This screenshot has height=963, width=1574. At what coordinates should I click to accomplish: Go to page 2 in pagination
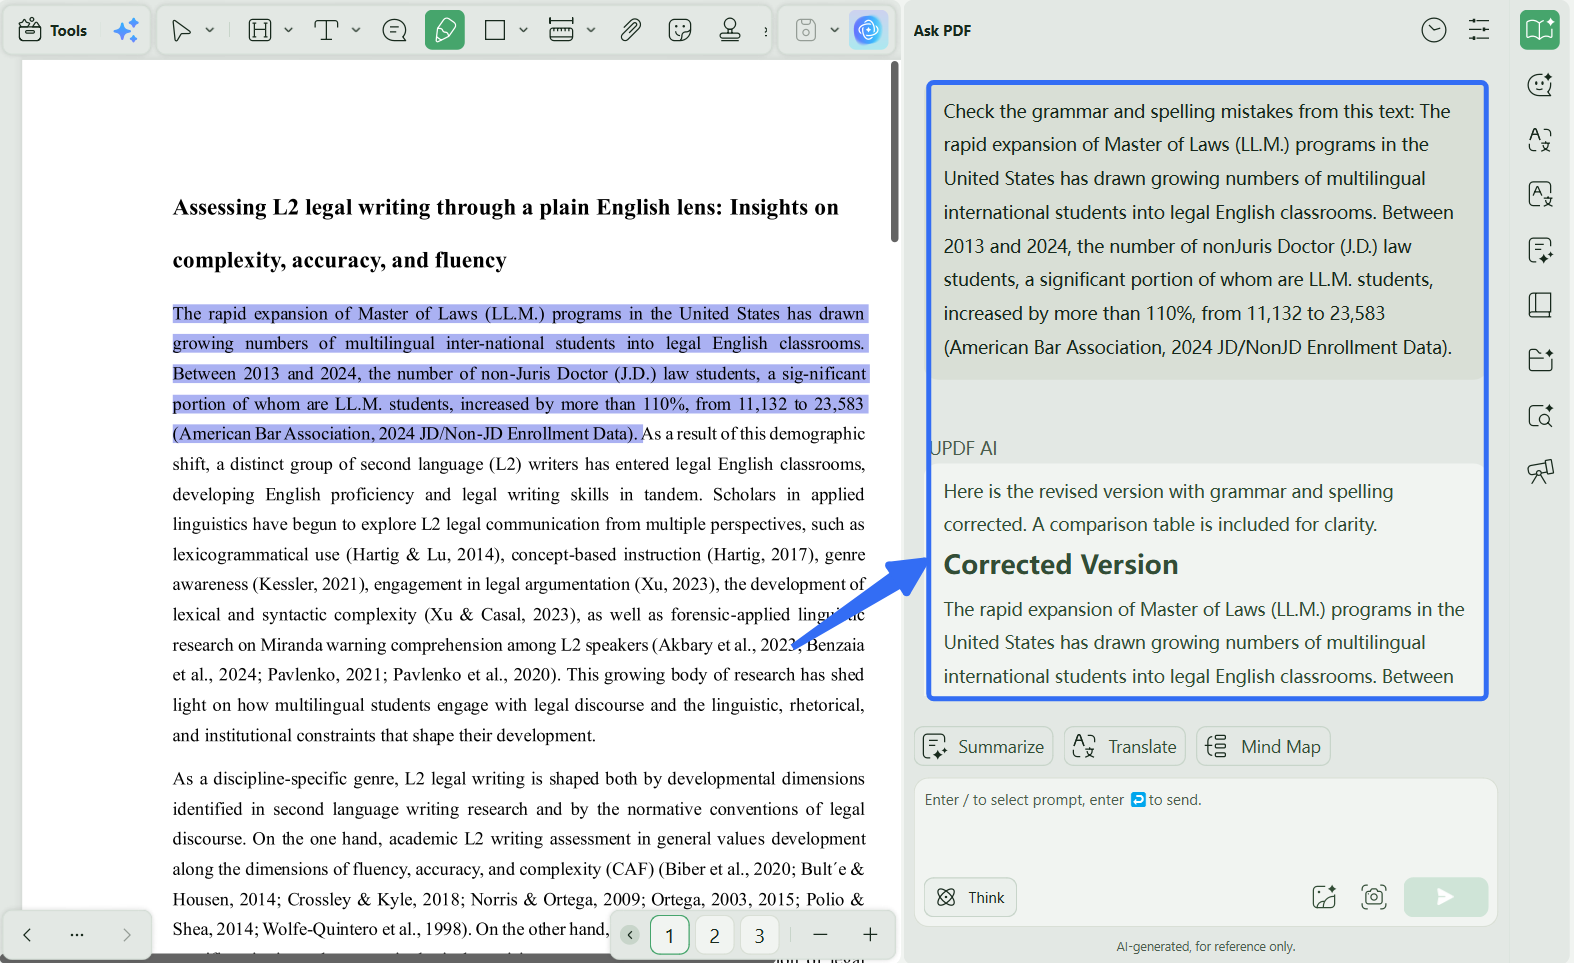pos(714,935)
